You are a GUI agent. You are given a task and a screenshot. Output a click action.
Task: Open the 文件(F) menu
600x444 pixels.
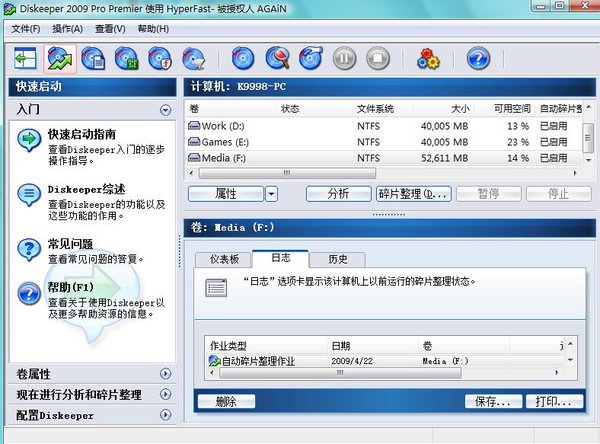click(26, 29)
